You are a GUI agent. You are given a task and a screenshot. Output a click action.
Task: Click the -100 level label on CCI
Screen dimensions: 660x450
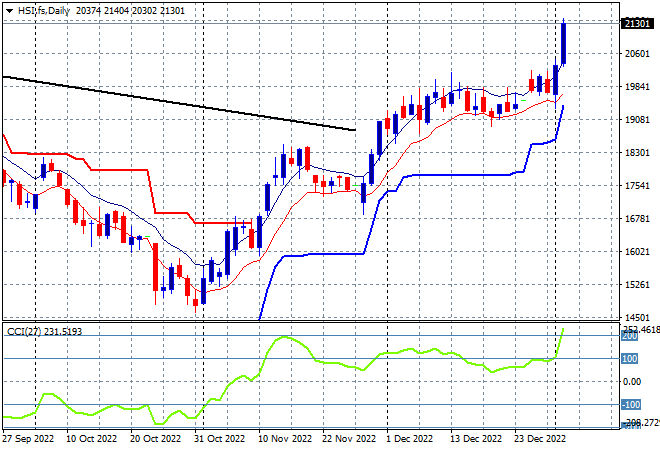(x=631, y=405)
